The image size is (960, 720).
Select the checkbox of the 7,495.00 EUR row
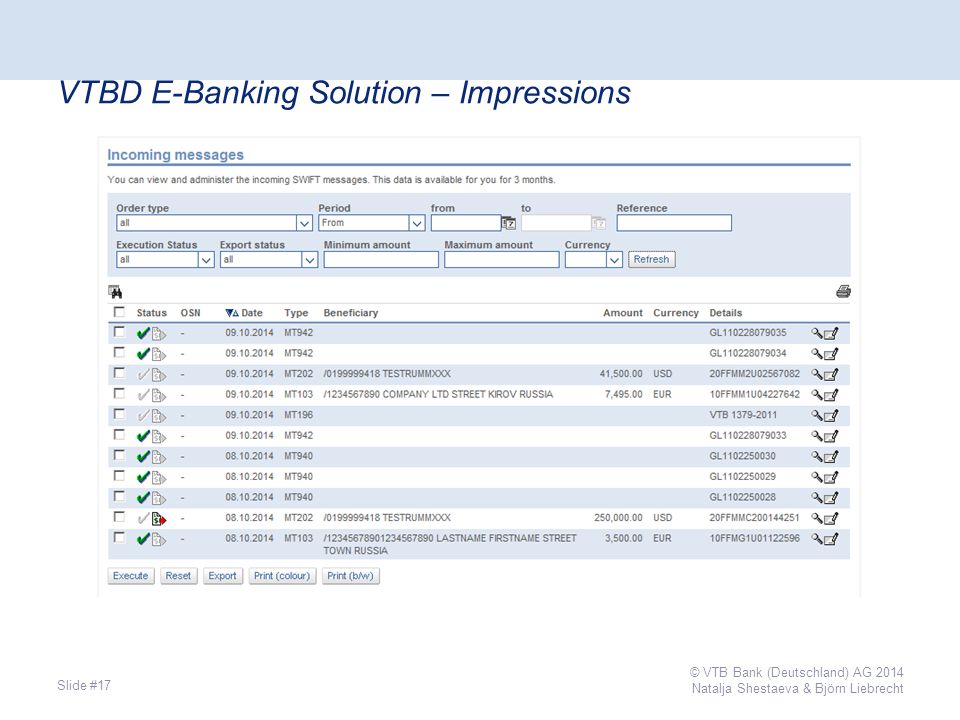(x=119, y=394)
